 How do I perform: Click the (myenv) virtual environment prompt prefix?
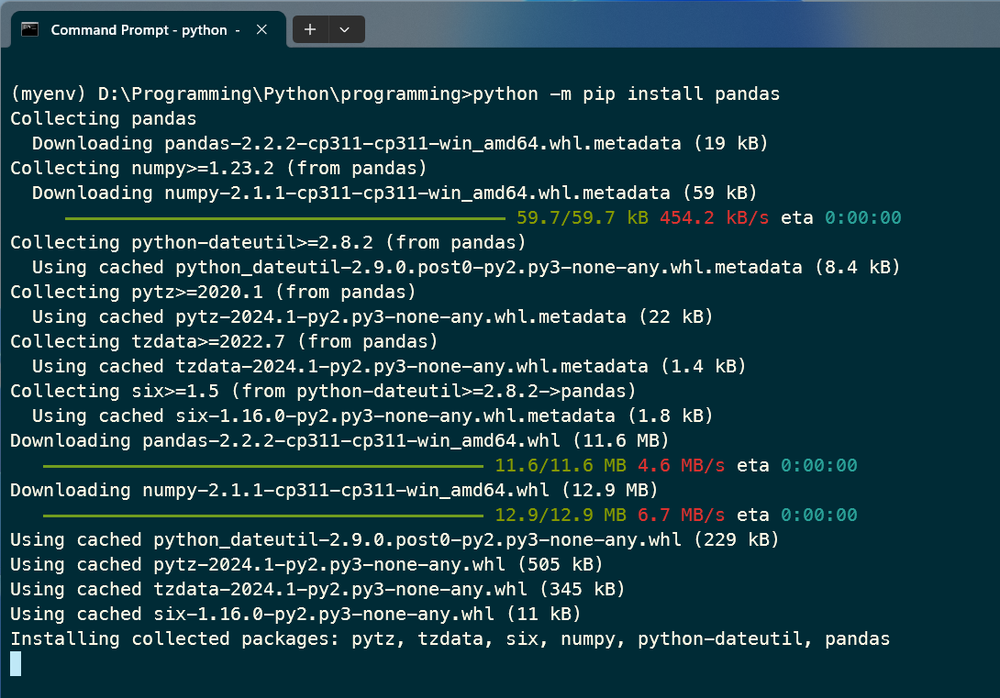pos(48,94)
